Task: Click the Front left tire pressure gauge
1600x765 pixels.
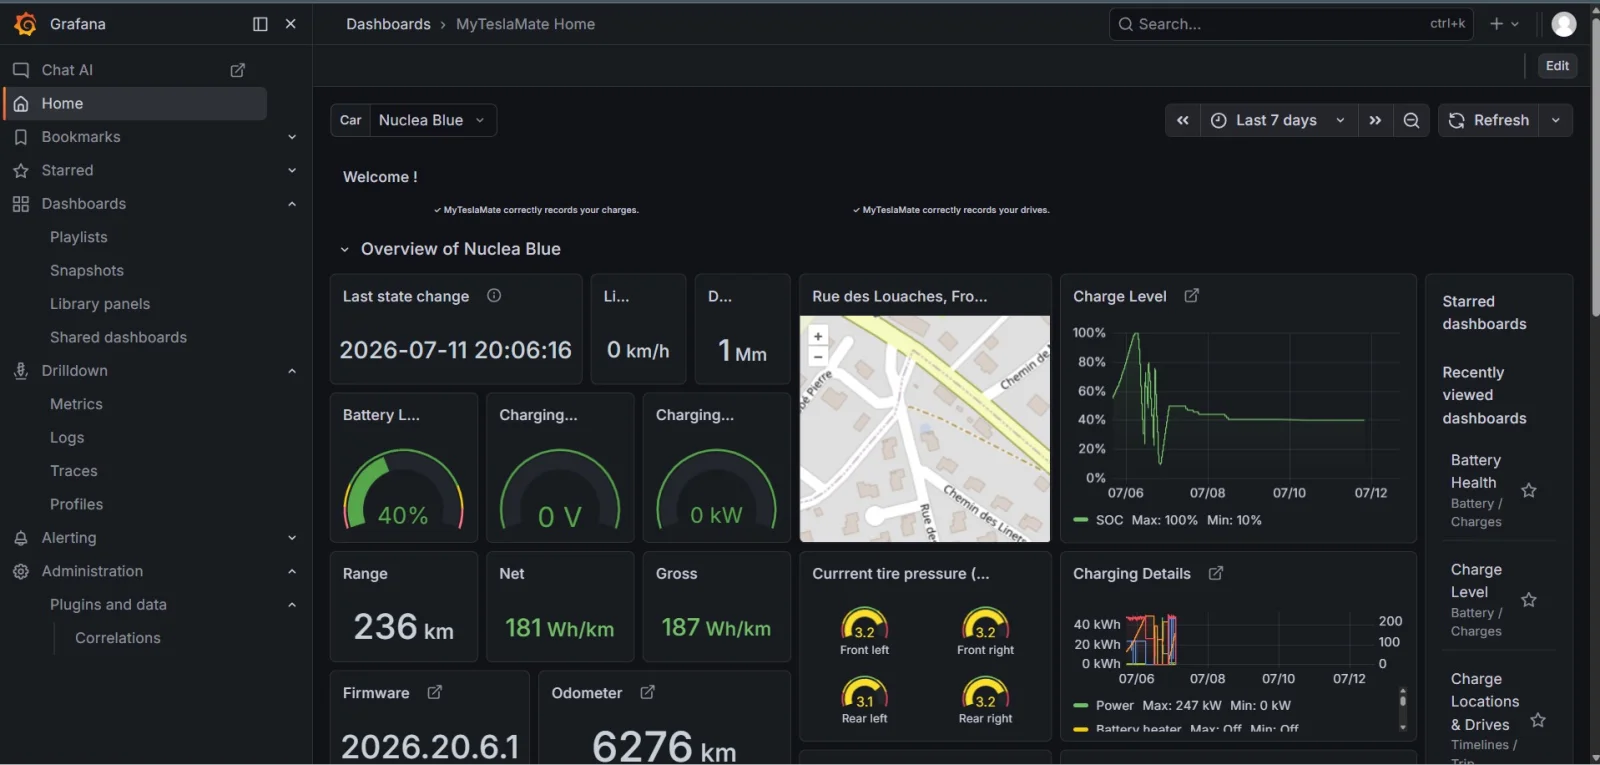Action: (x=864, y=624)
